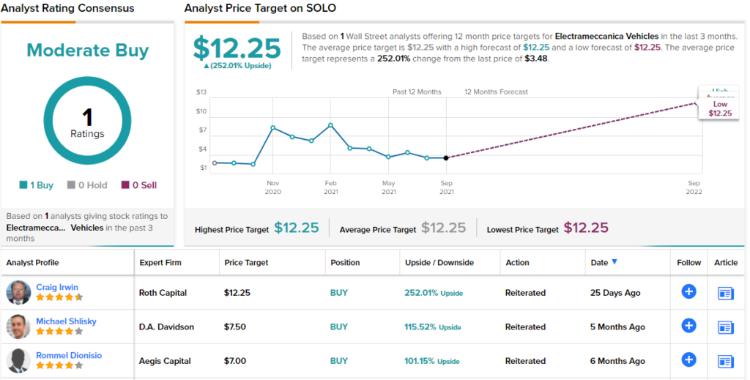
Task: Follow Rommel Dionisio using plus icon
Action: coord(689,360)
